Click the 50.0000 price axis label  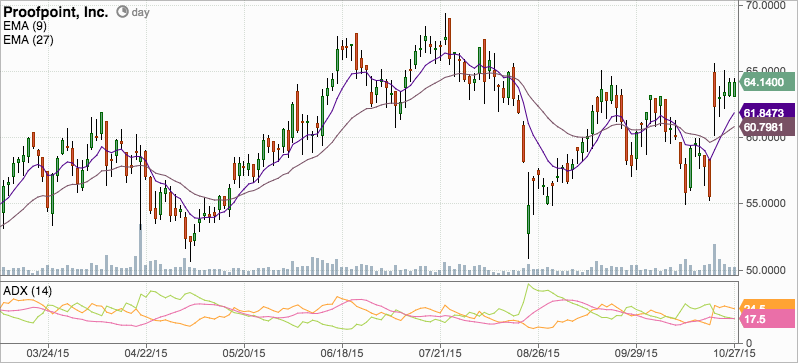766,270
